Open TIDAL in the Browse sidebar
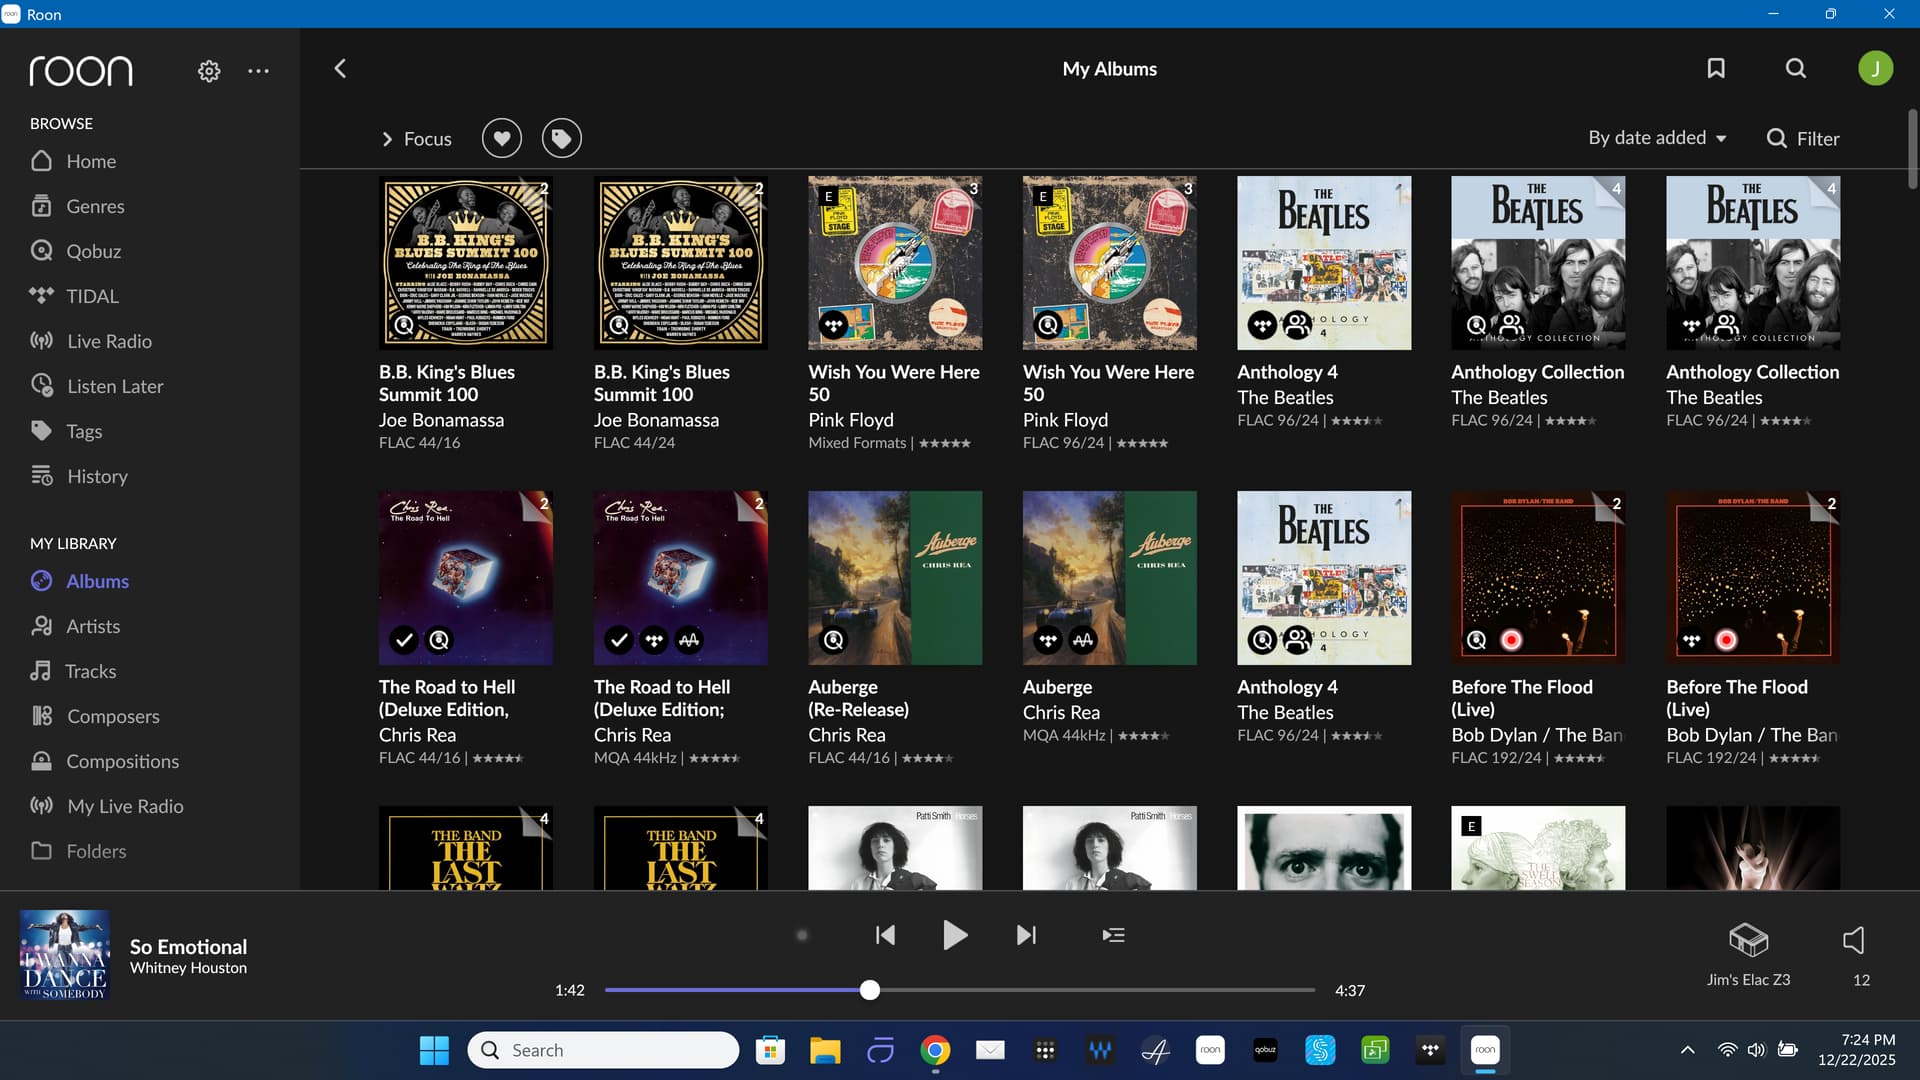This screenshot has height=1080, width=1920. pos(92,296)
